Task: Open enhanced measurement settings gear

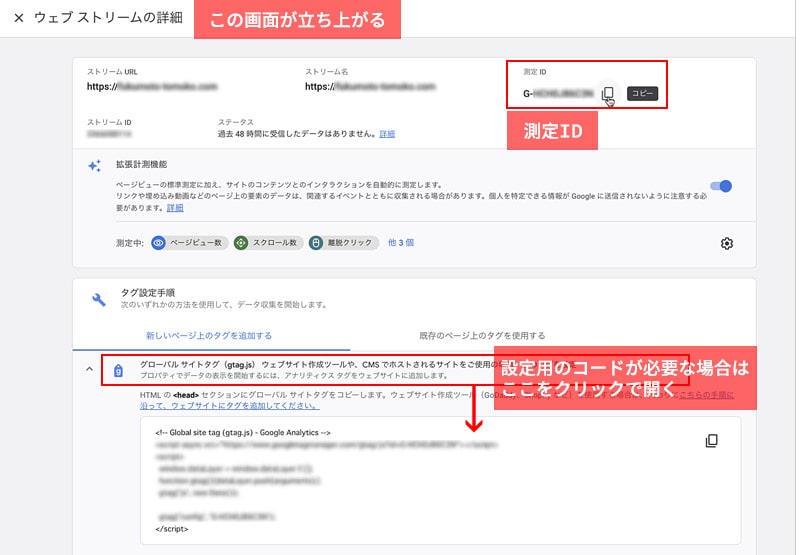Action: point(727,243)
